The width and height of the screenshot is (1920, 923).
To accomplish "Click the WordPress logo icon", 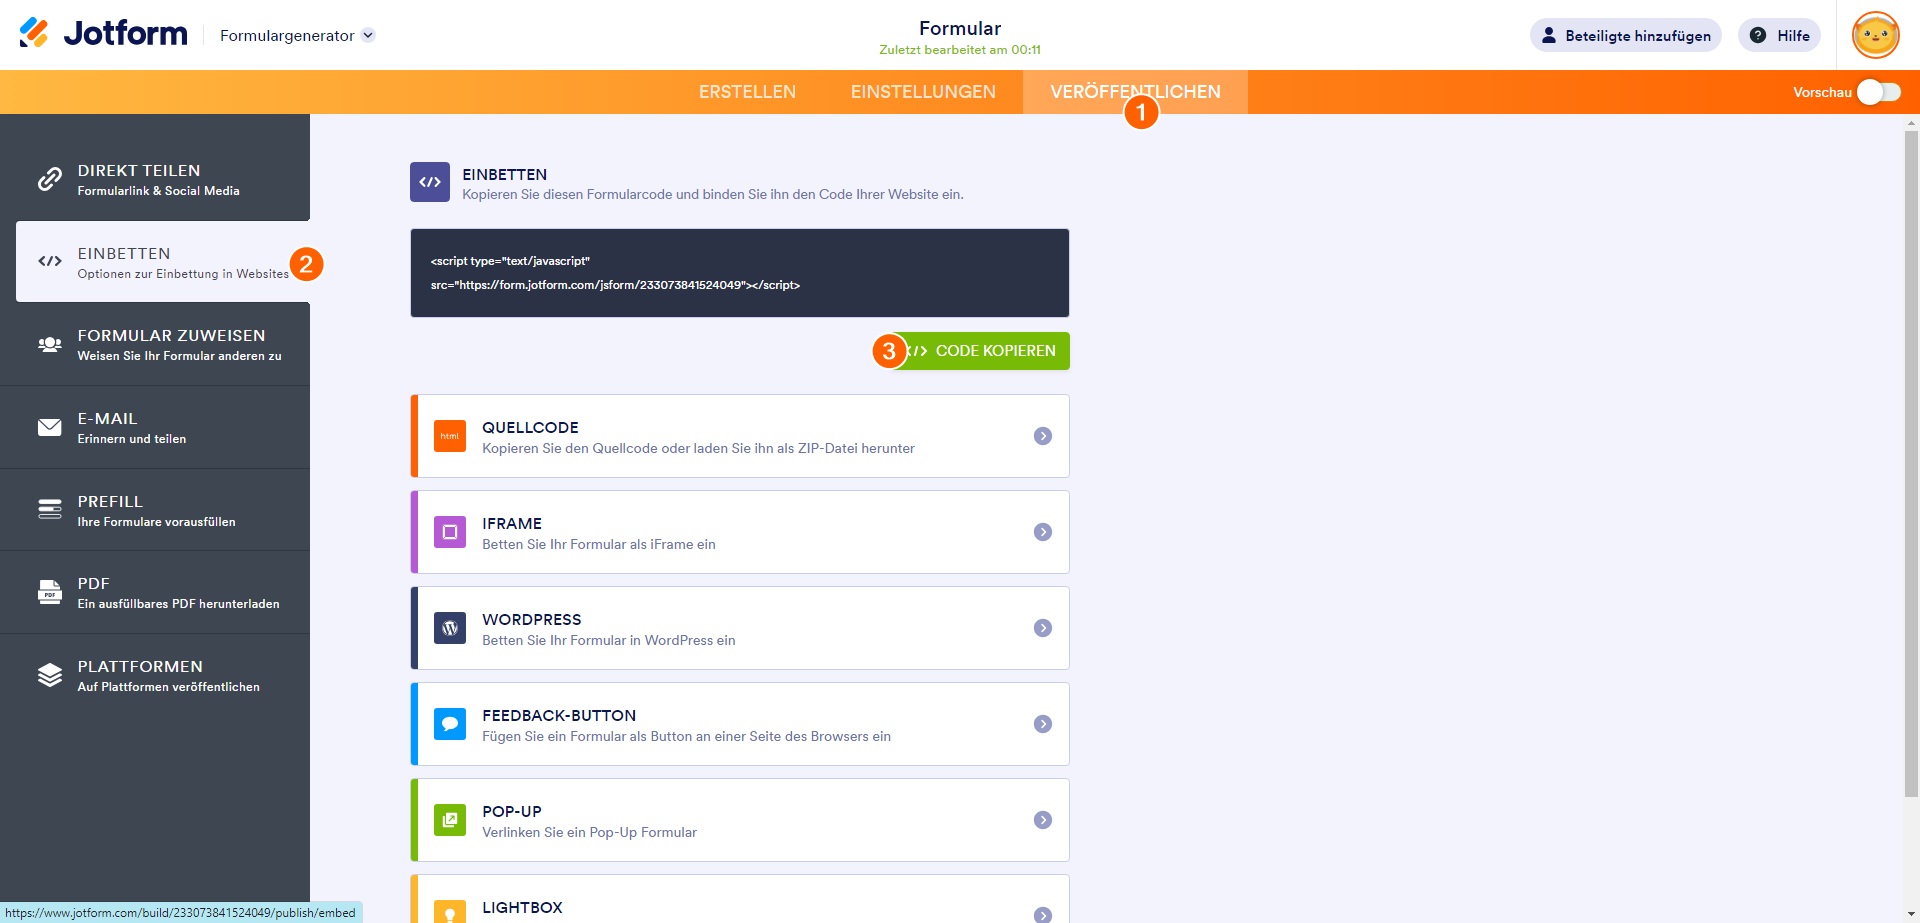I will tap(450, 628).
